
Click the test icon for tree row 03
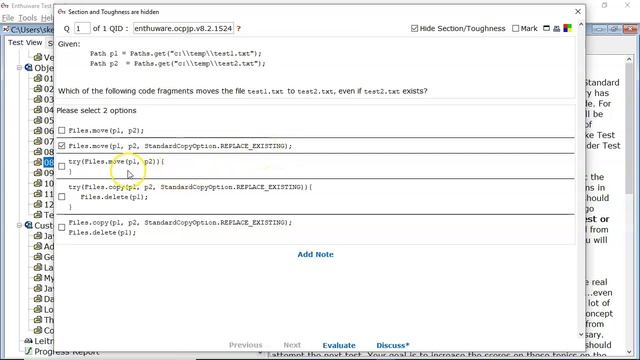pyautogui.click(x=38, y=99)
